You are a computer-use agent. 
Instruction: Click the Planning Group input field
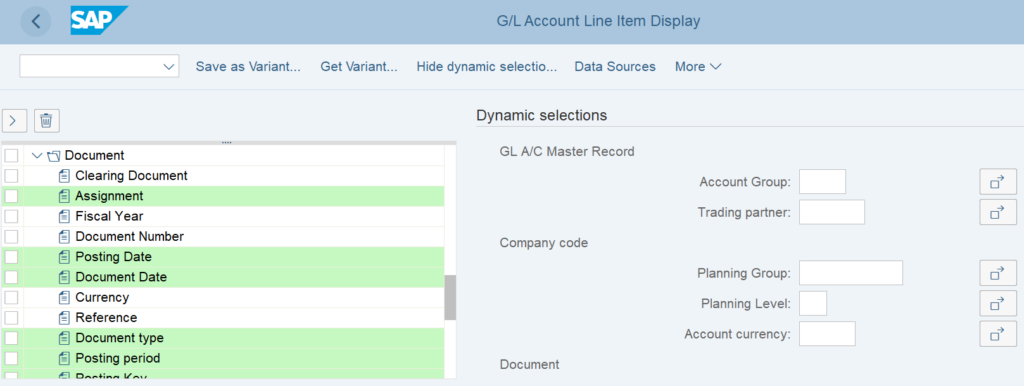[851, 273]
